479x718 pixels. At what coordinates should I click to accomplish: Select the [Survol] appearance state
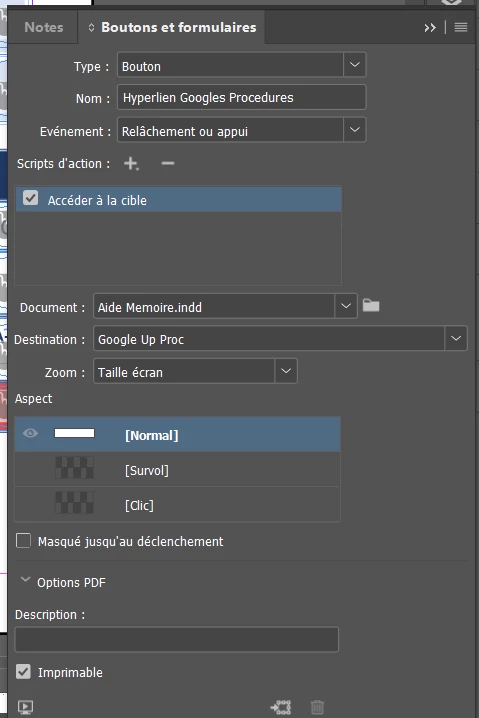(177, 470)
